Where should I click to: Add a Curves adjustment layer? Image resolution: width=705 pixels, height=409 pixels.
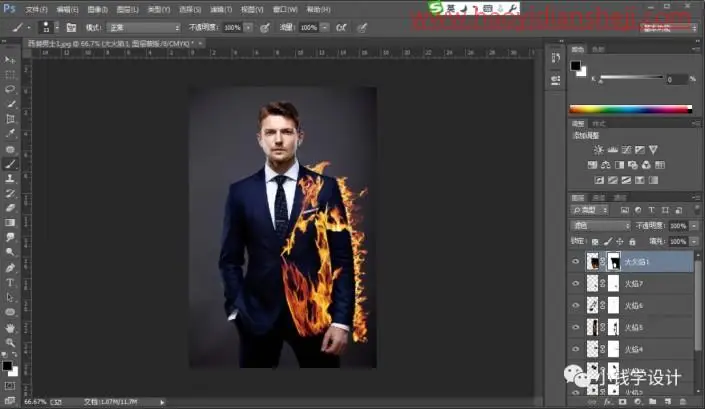point(626,150)
